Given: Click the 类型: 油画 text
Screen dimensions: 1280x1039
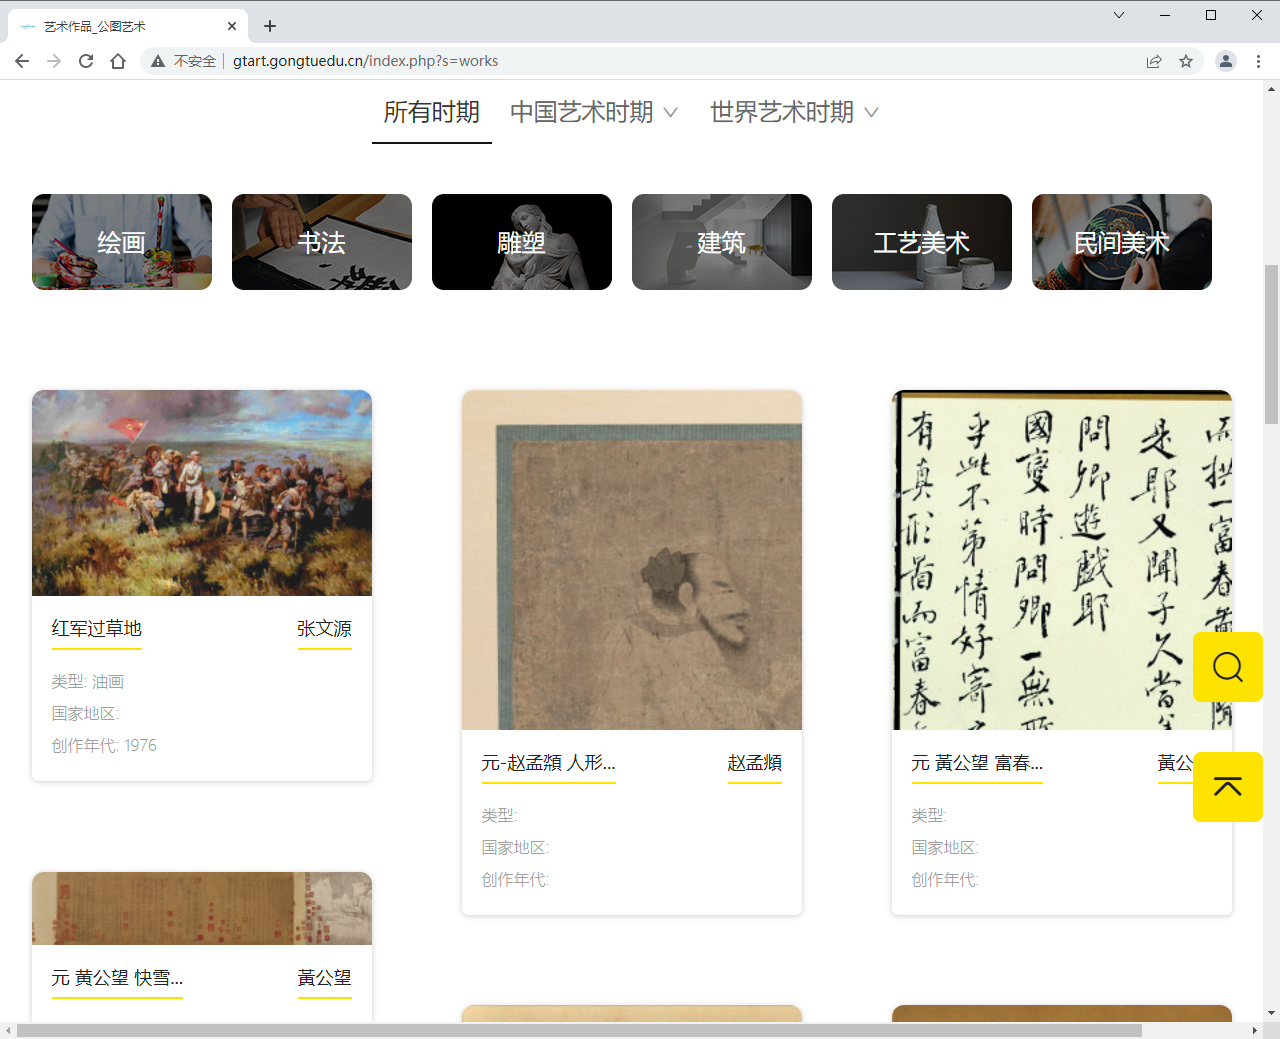Looking at the screenshot, I should (88, 682).
